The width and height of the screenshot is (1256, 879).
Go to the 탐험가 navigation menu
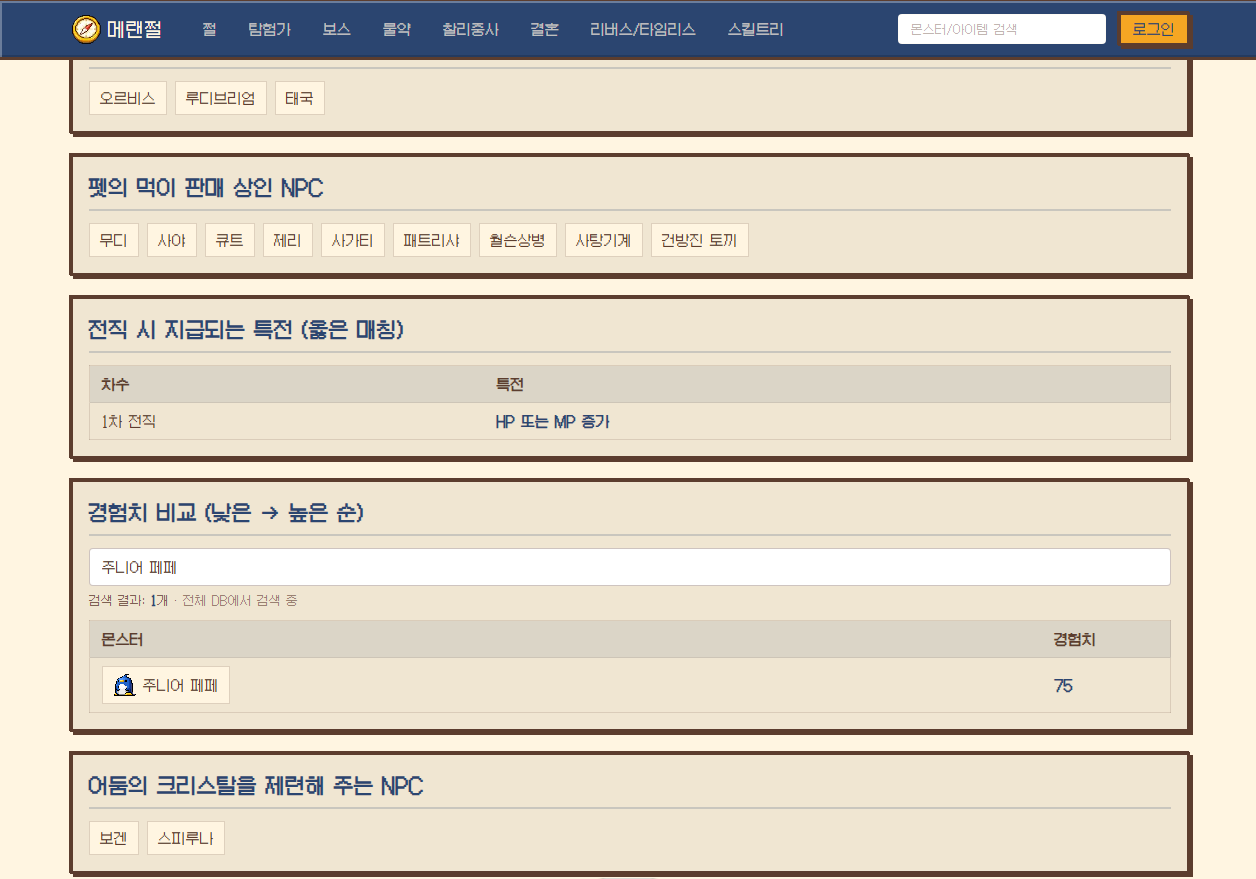click(269, 29)
